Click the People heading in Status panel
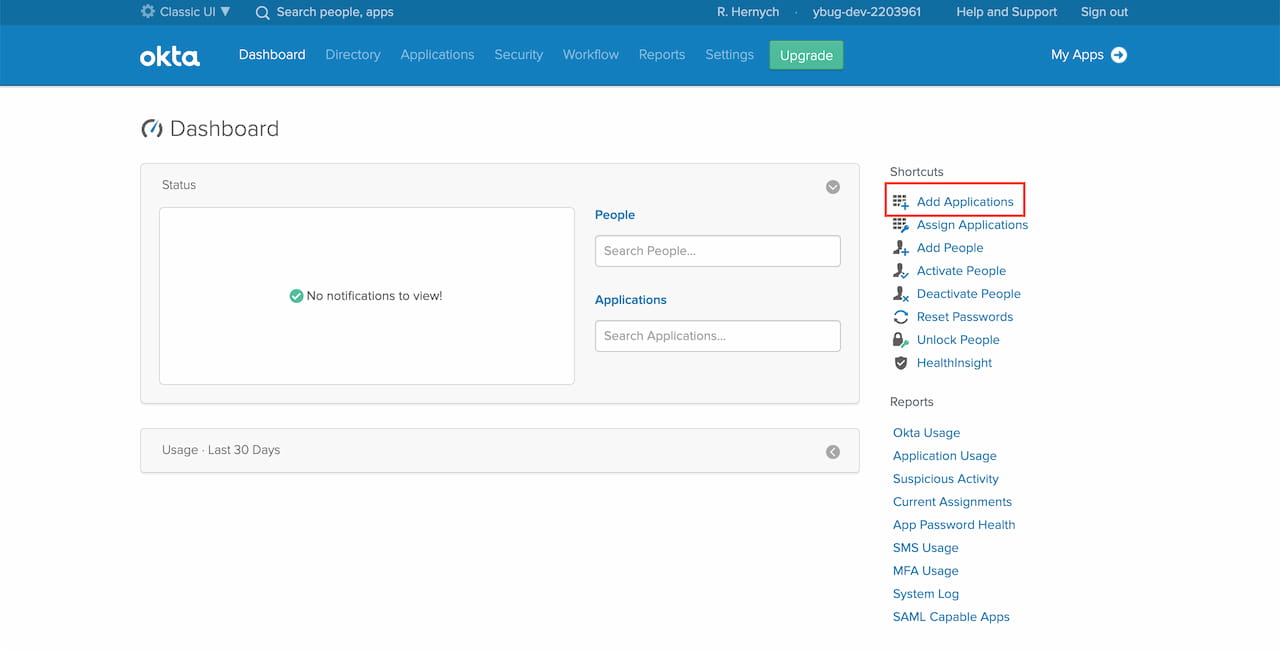This screenshot has width=1280, height=651. click(615, 215)
